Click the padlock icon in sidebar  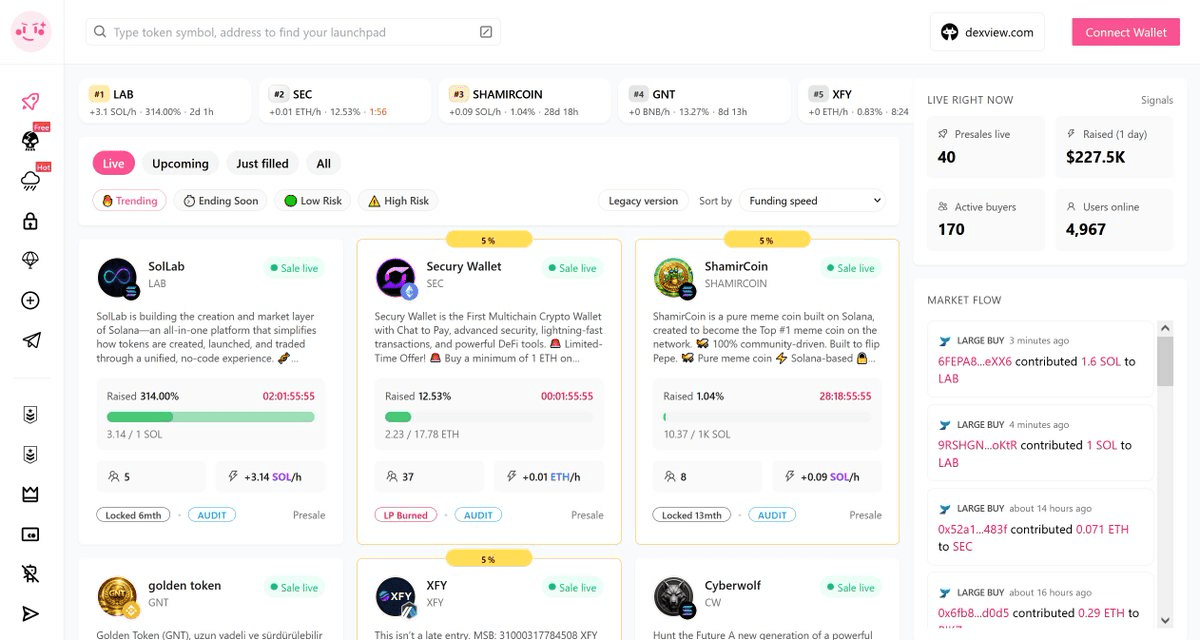click(31, 221)
